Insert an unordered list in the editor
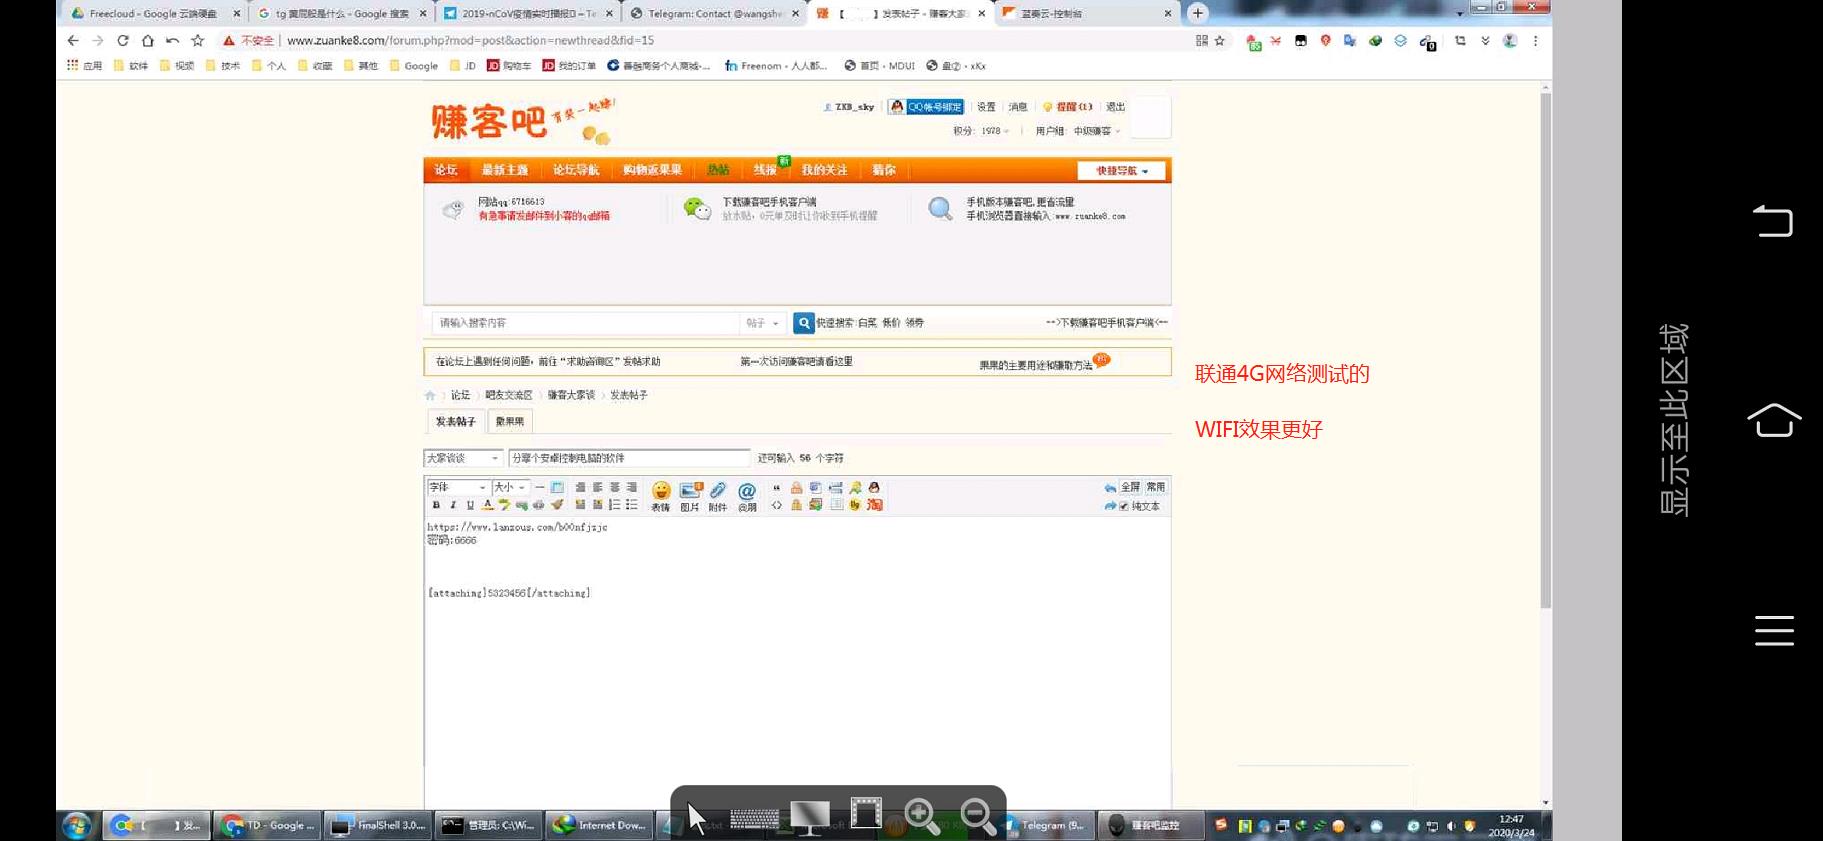 click(x=631, y=505)
